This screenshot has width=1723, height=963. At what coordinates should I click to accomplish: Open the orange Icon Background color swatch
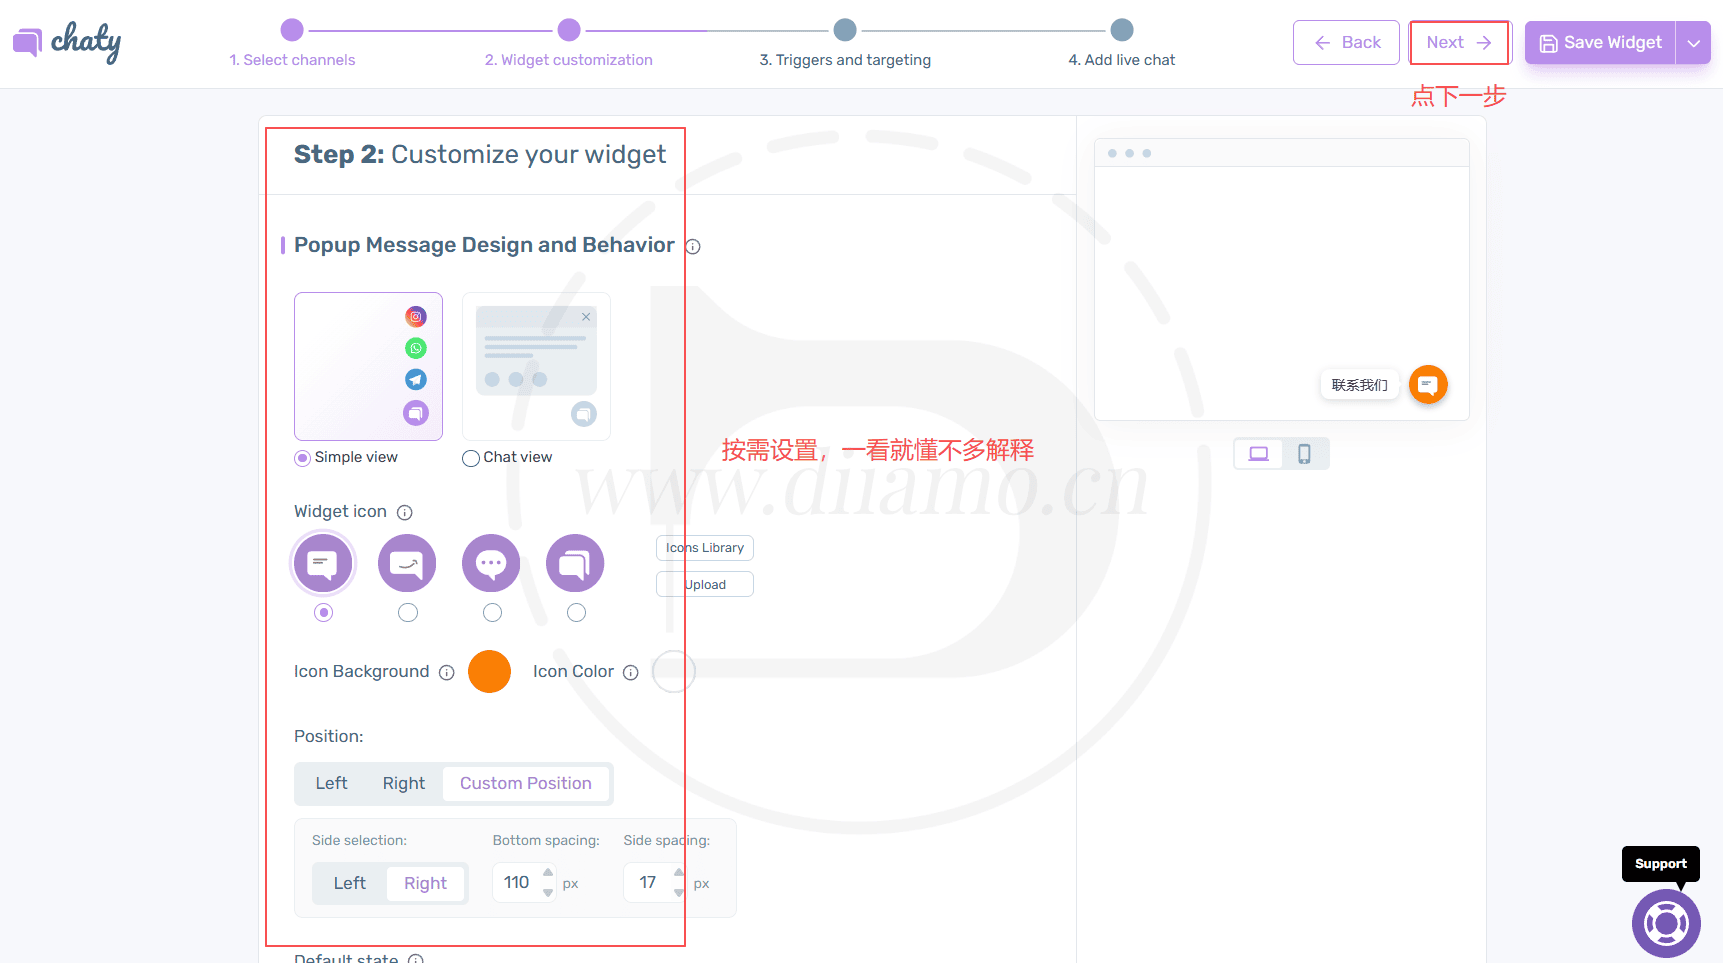pos(490,672)
